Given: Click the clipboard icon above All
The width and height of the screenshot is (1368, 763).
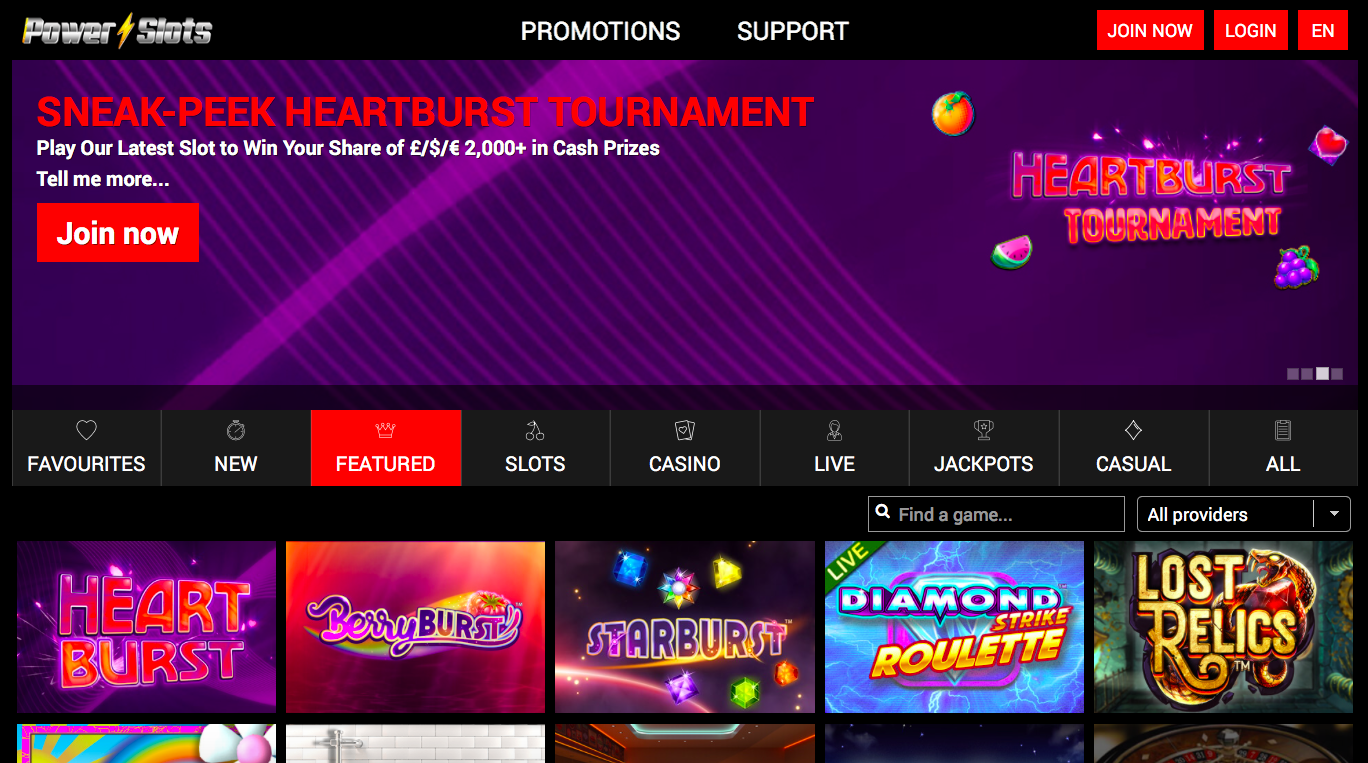Looking at the screenshot, I should coord(1283,430).
